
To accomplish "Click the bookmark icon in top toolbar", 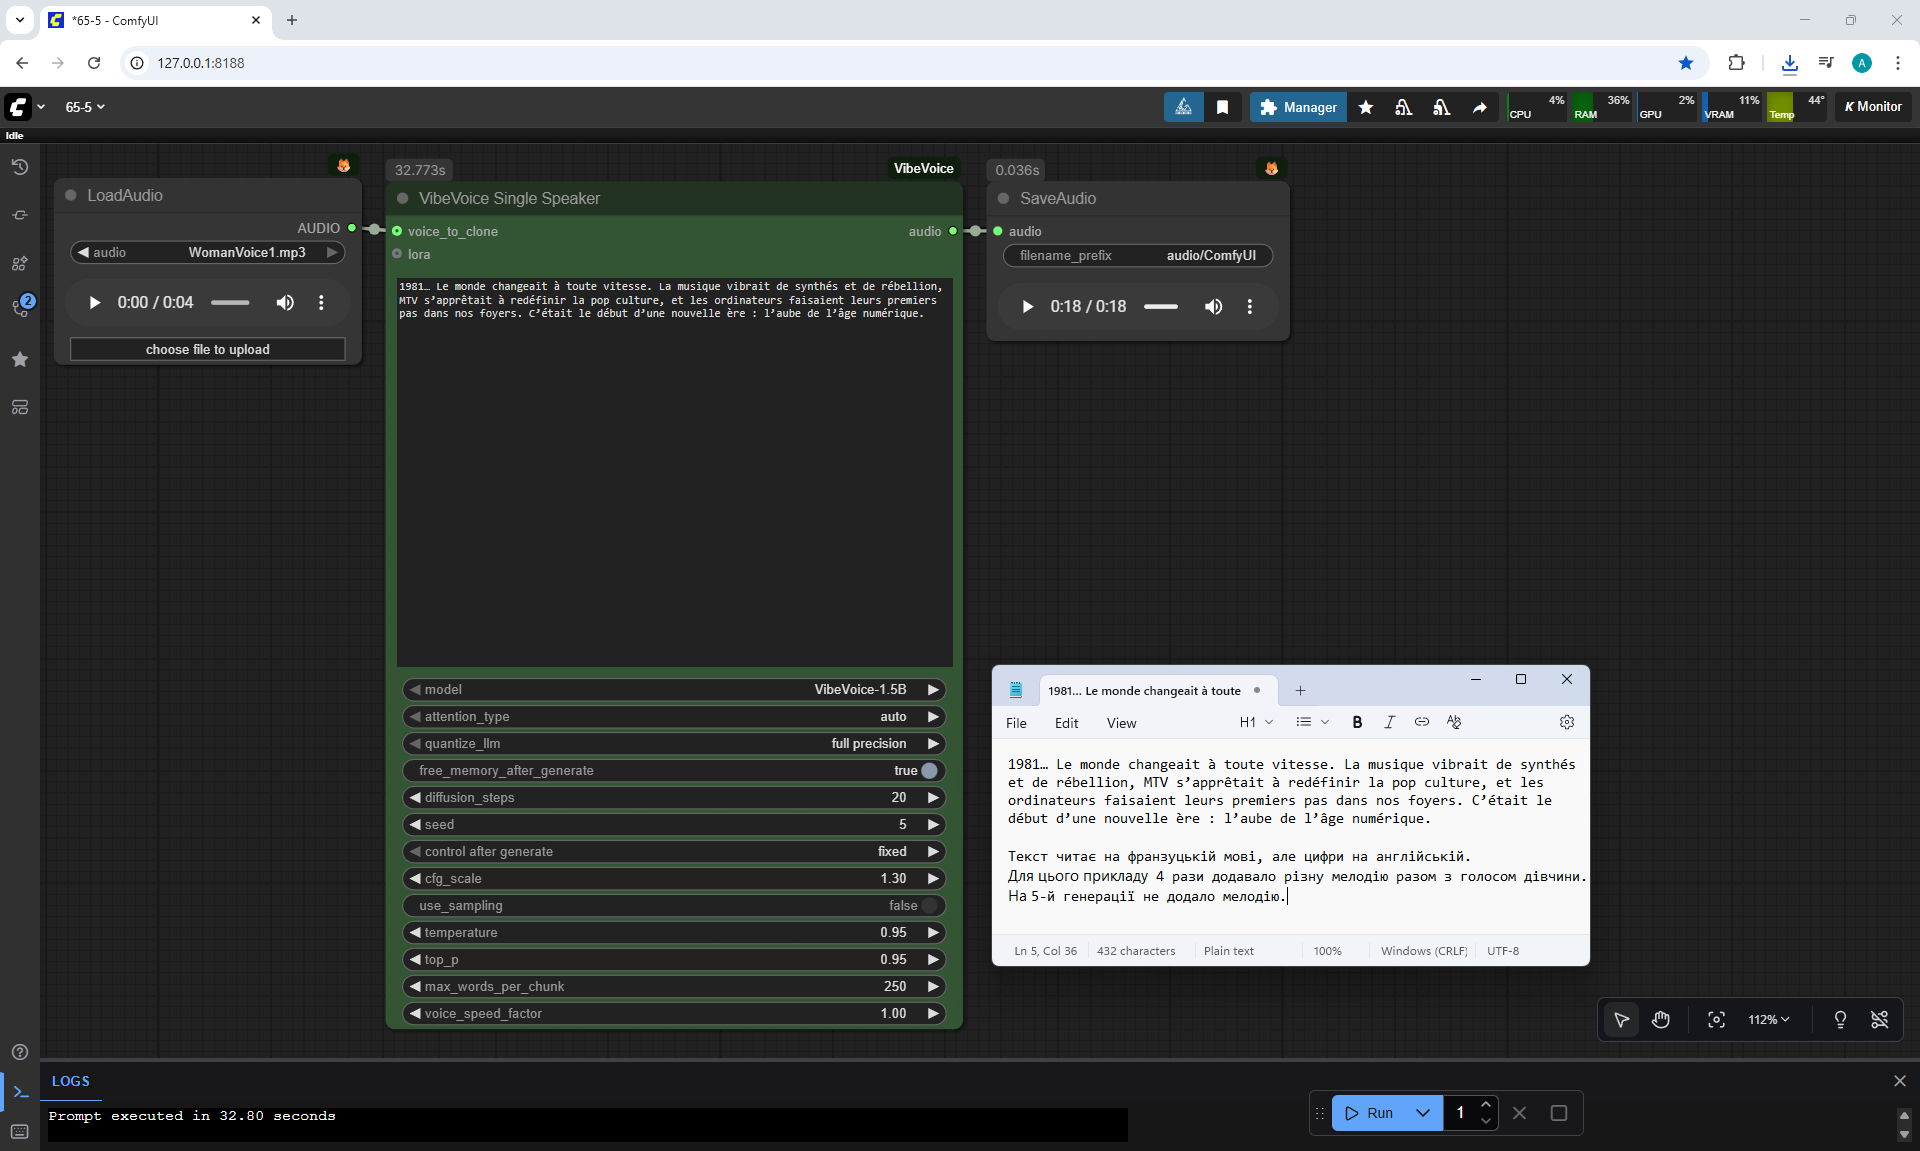I will 1222,107.
